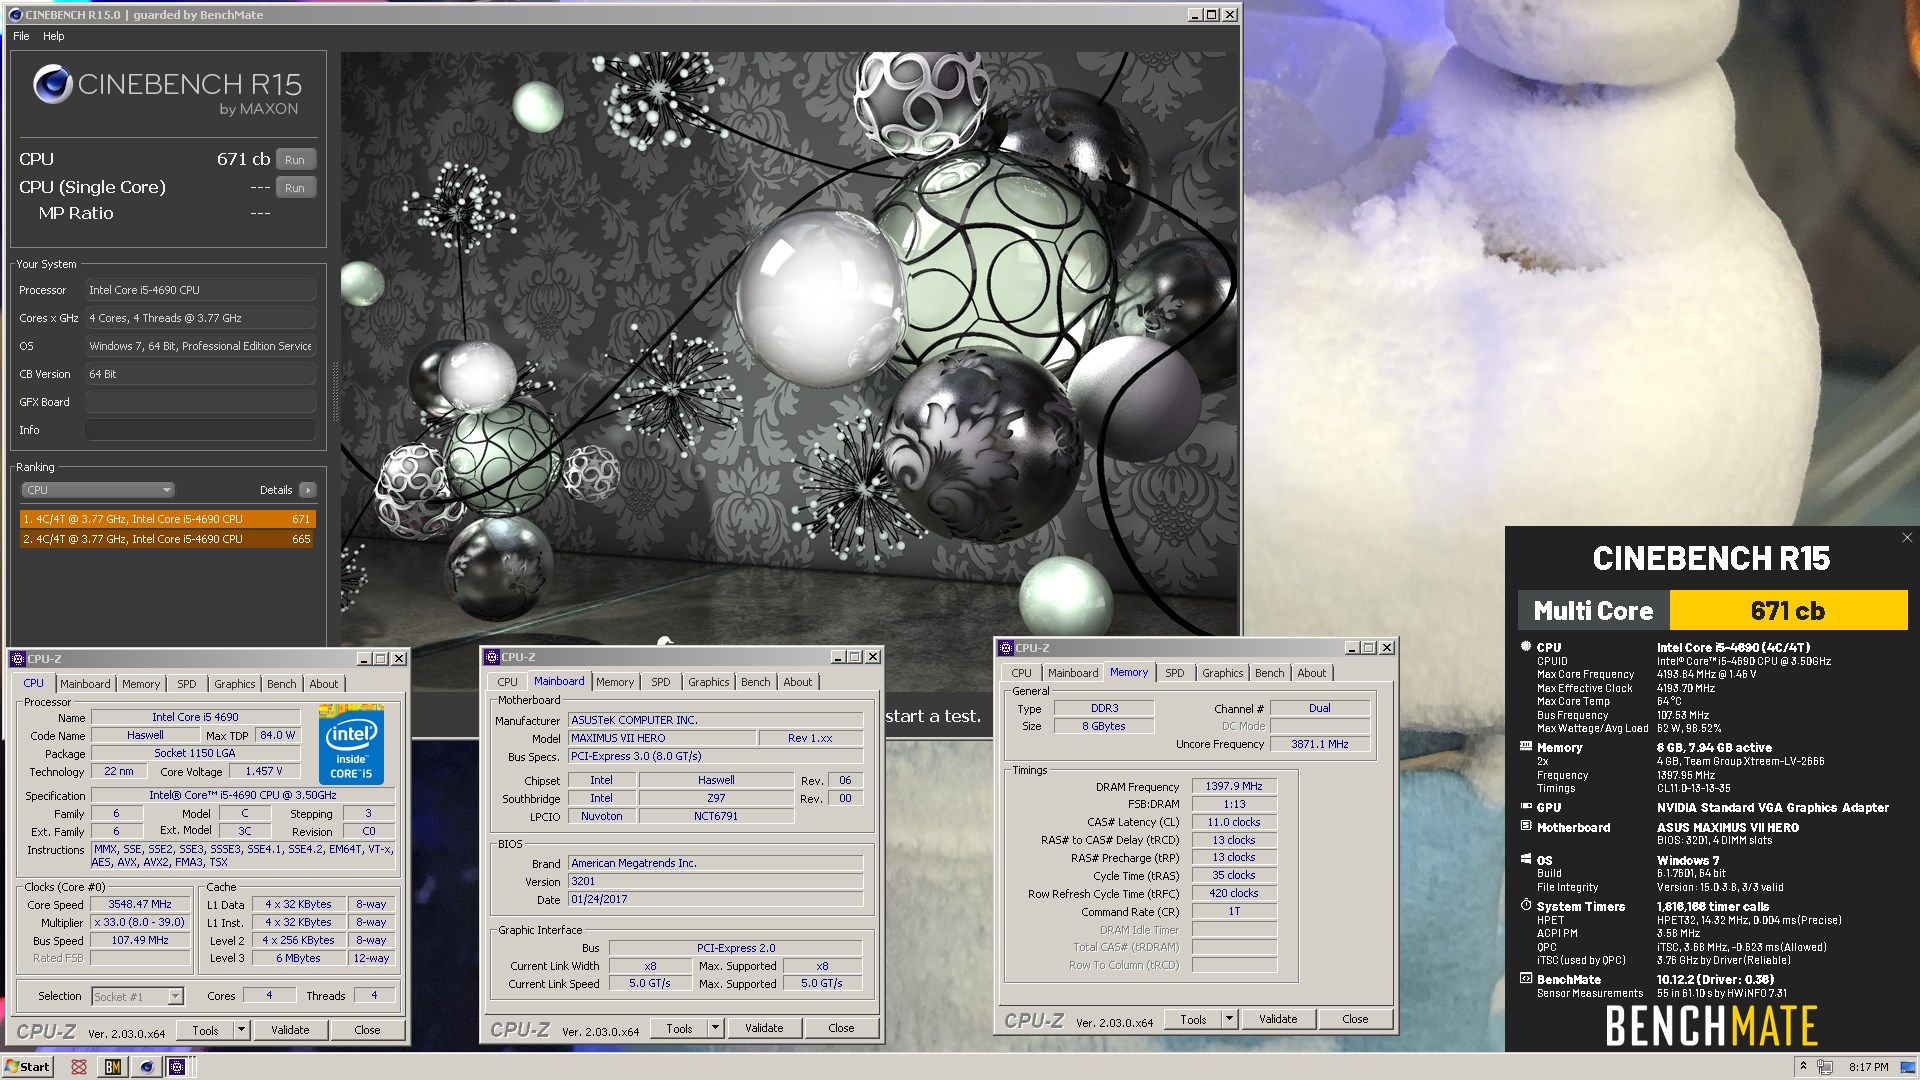Click Close button in CPU-Z Memory window
This screenshot has height=1080, width=1920.
[1355, 1019]
